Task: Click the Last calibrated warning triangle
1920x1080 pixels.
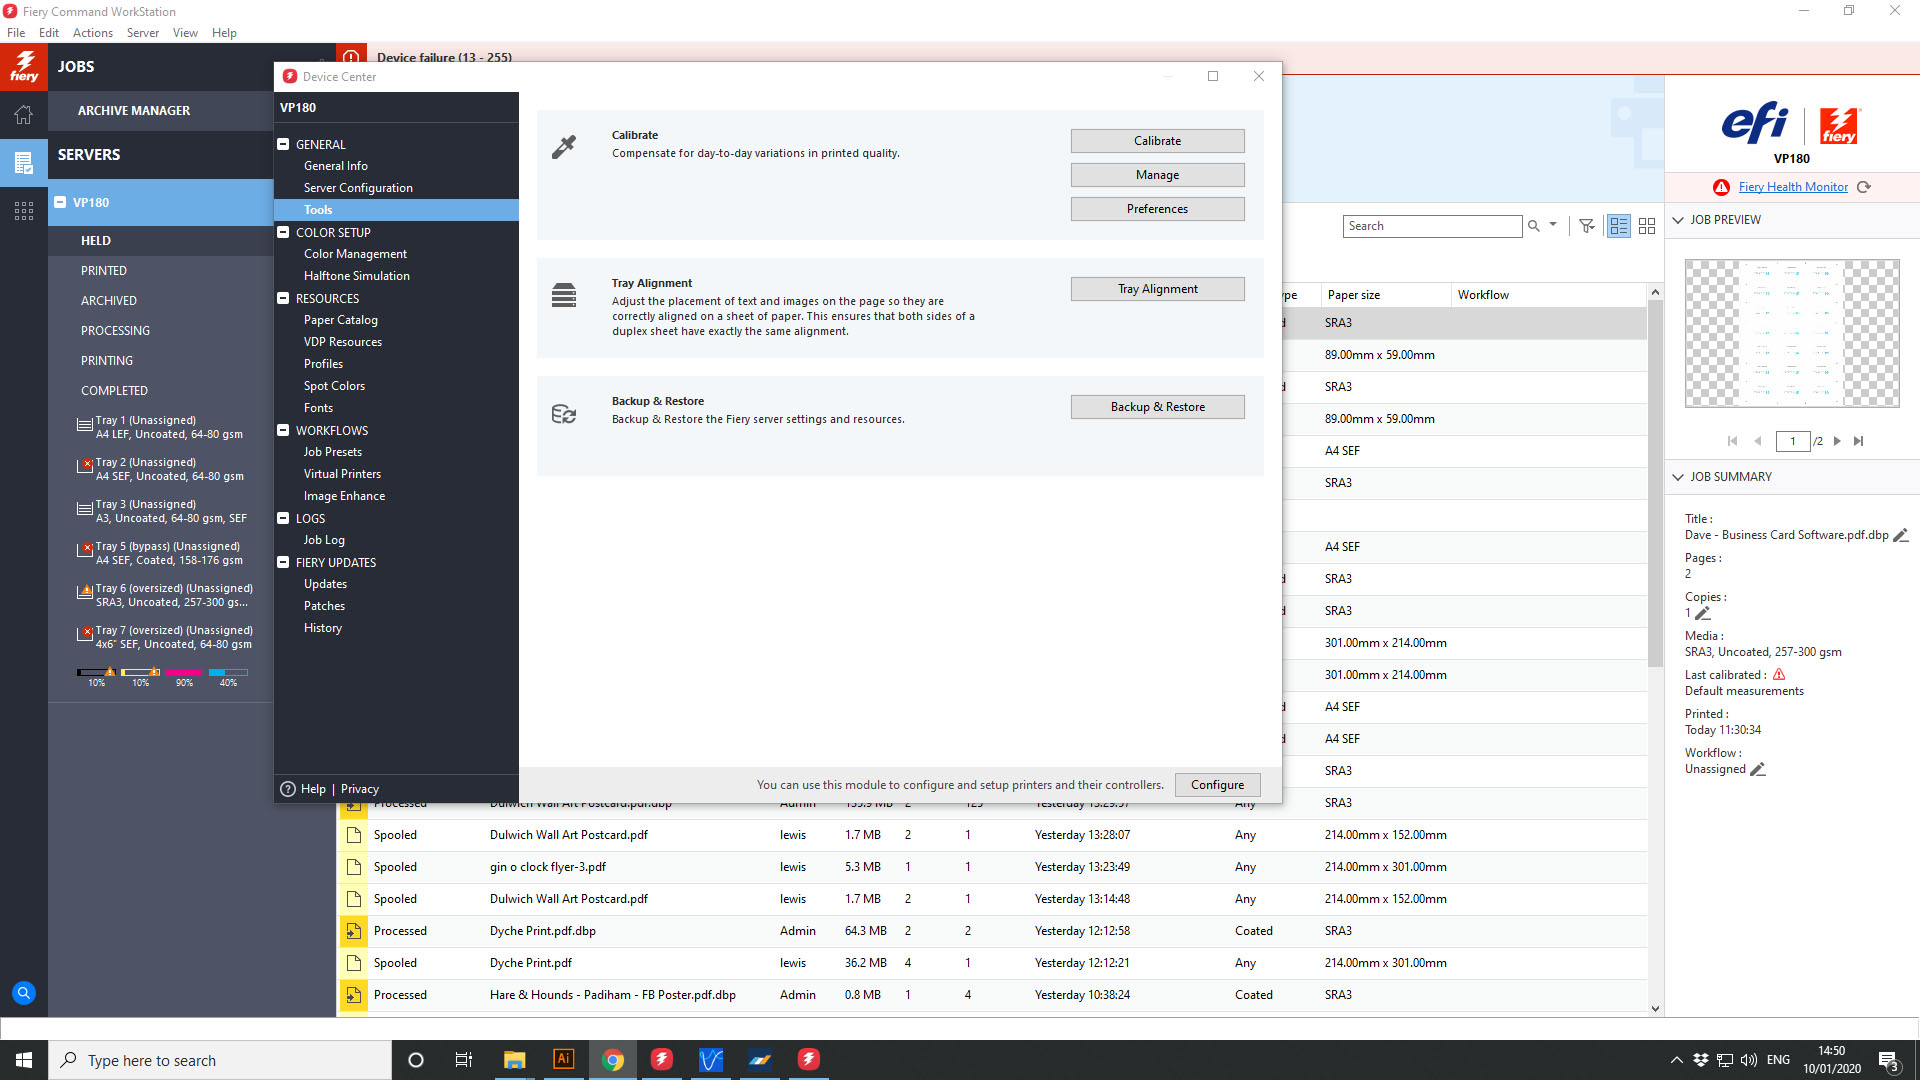Action: (x=1779, y=675)
